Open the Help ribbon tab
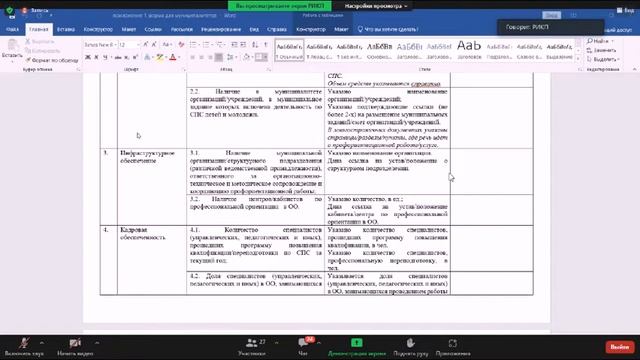This screenshot has width=640, height=360. click(x=277, y=29)
